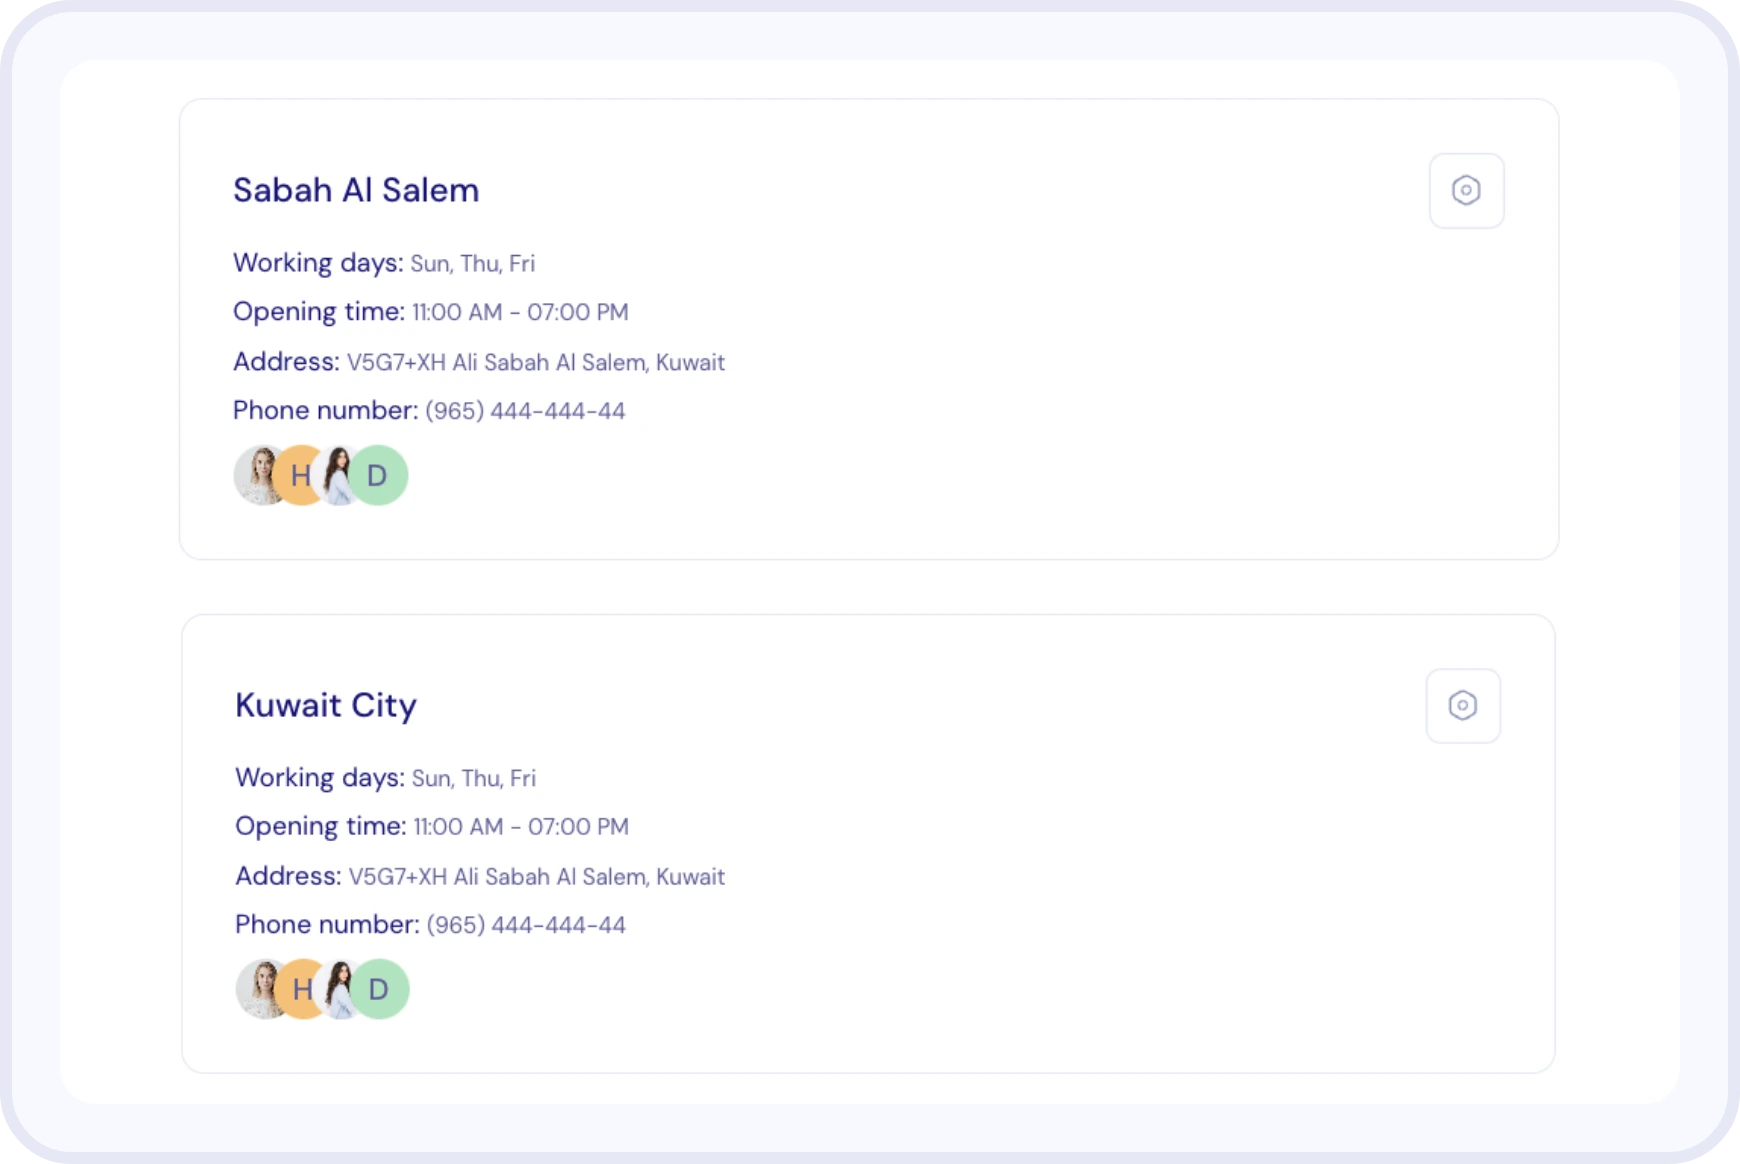Click opening time in Sabah Al Salem card

coord(520,312)
